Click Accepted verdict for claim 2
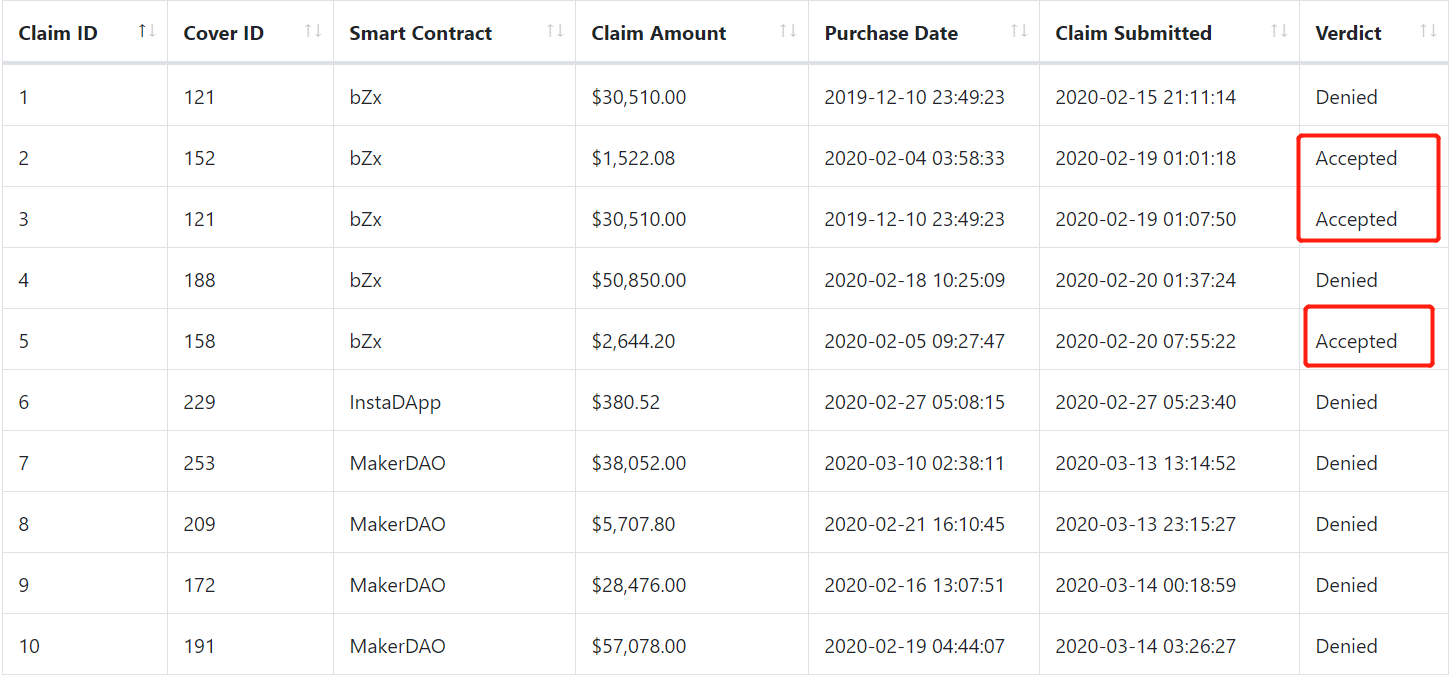 pyautogui.click(x=1356, y=158)
